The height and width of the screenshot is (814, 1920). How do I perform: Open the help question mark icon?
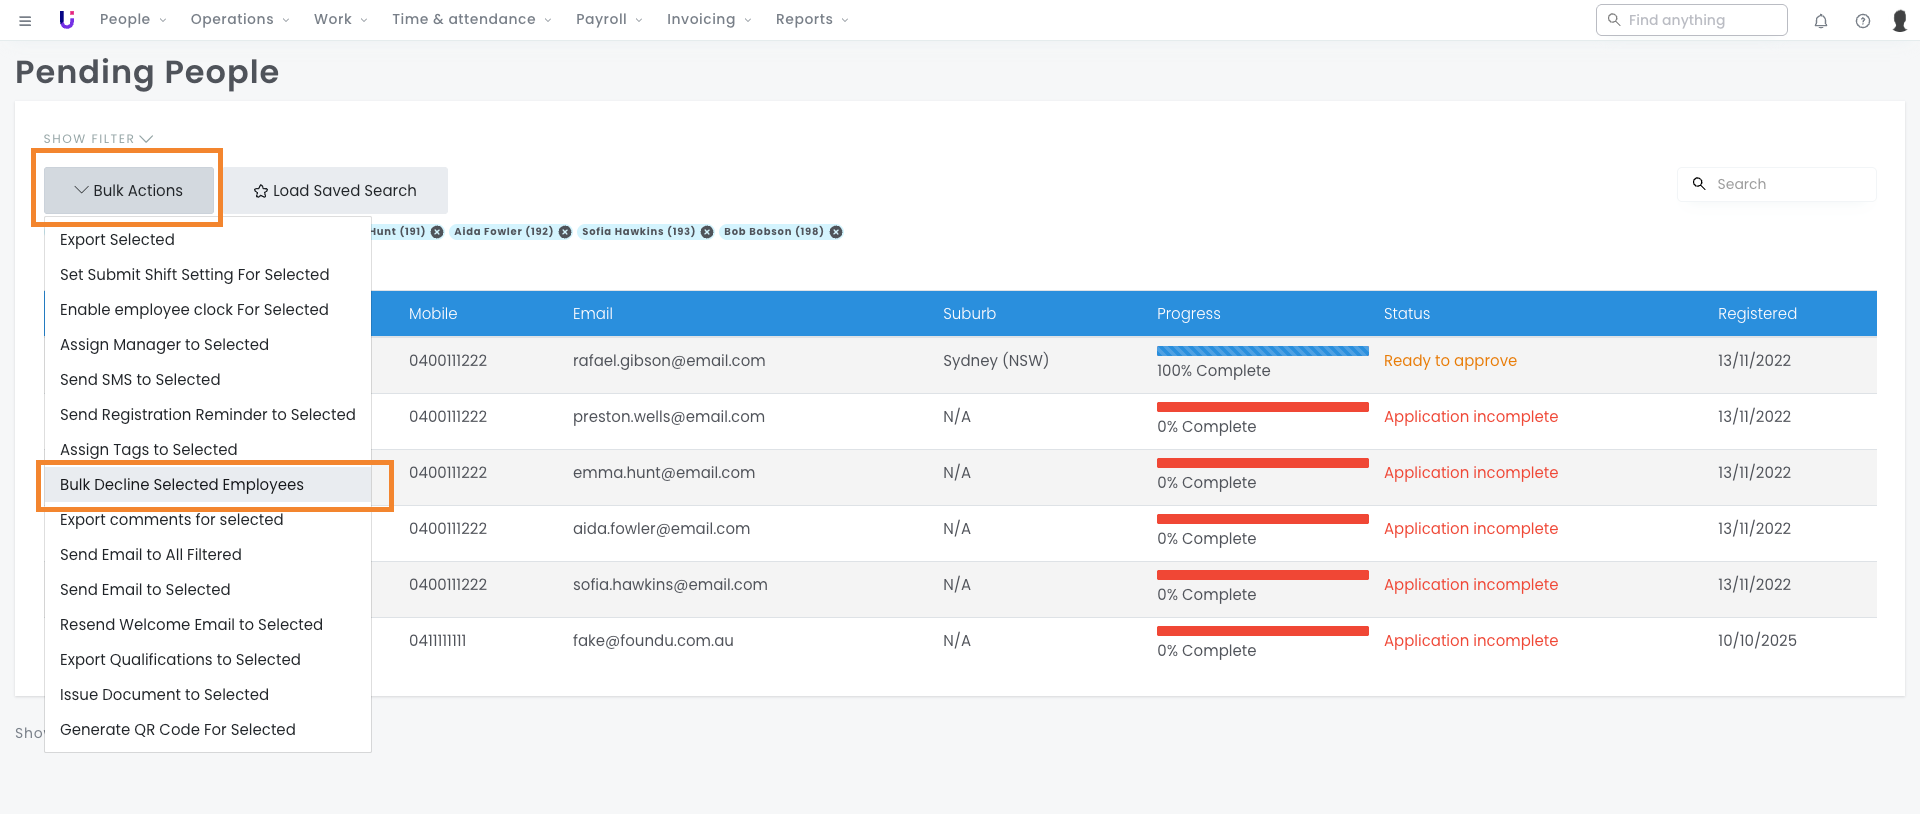pos(1862,21)
